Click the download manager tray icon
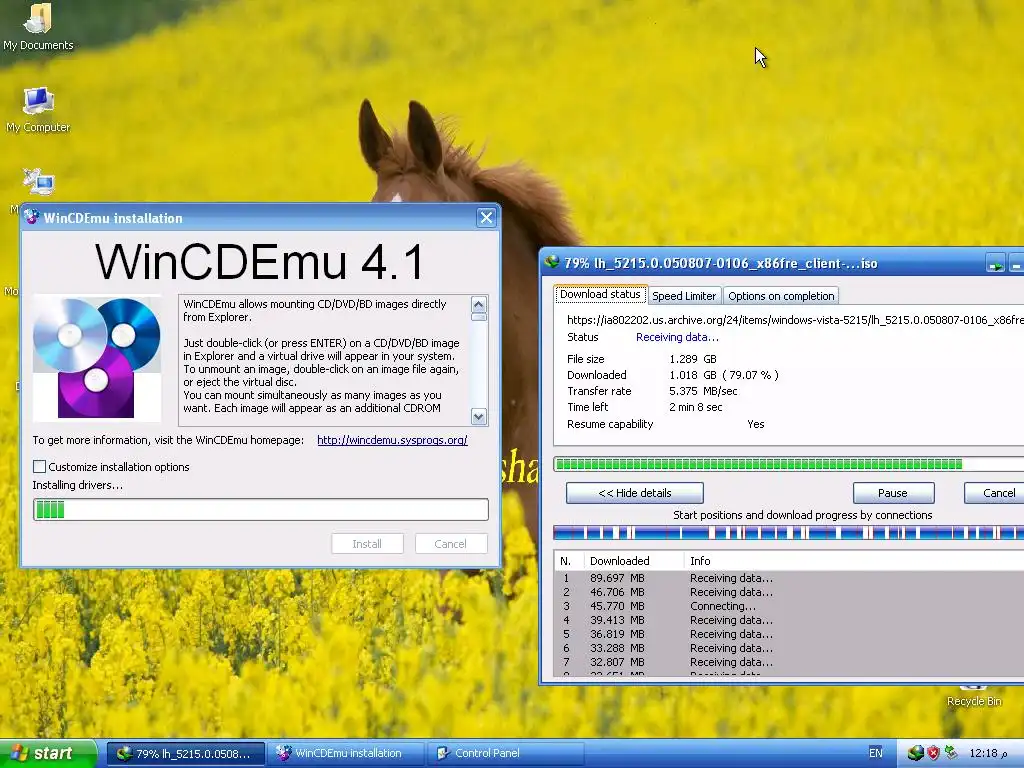The width and height of the screenshot is (1024, 768). pyautogui.click(x=915, y=753)
